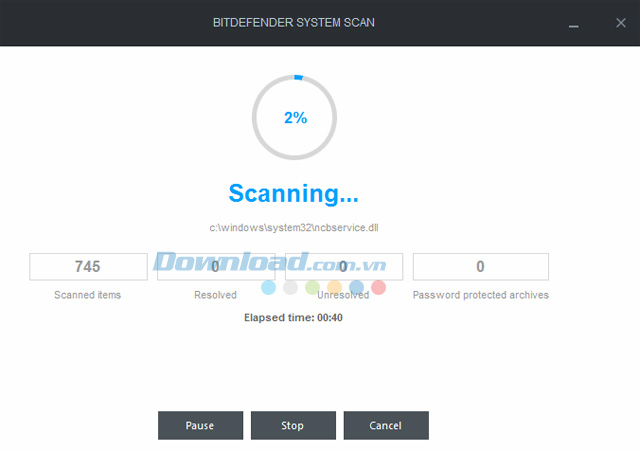This screenshot has width=640, height=452.
Task: Stop the Bitdefender scan
Action: click(293, 425)
